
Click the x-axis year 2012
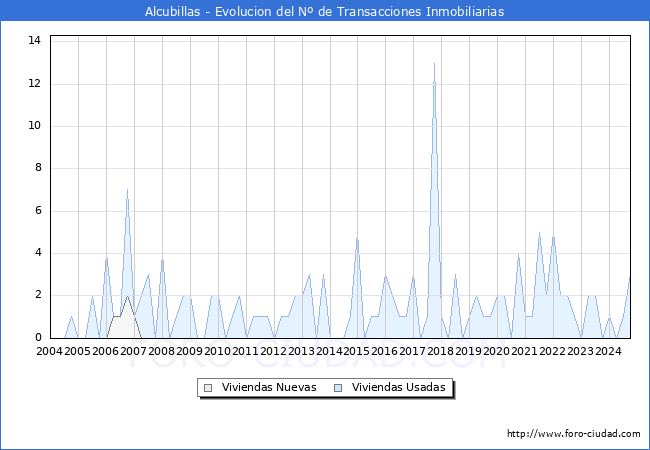point(273,351)
